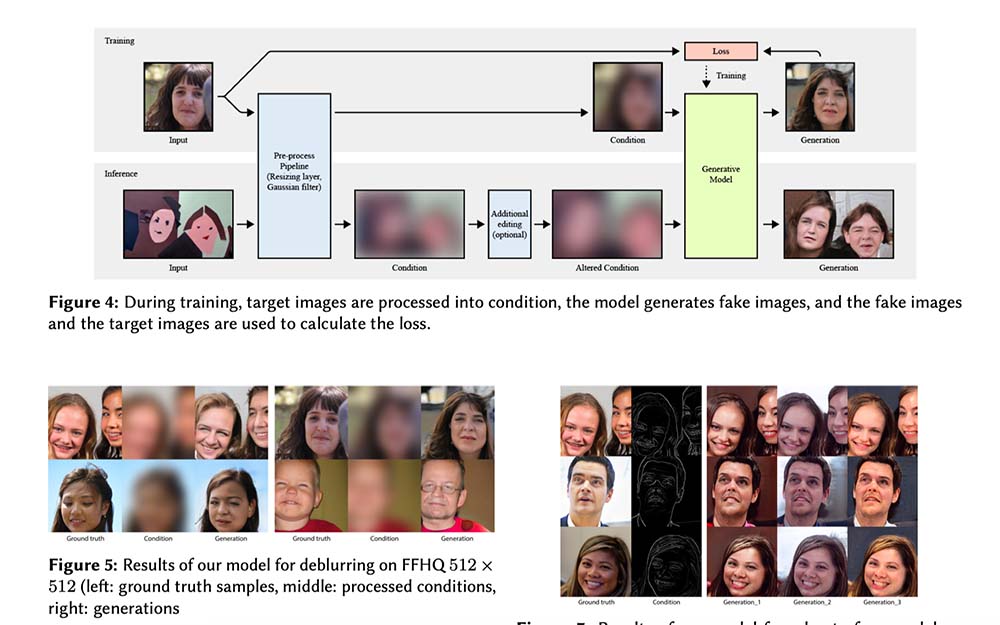Click the Figure 5 caption label
The width and height of the screenshot is (1000, 625).
tap(83, 562)
